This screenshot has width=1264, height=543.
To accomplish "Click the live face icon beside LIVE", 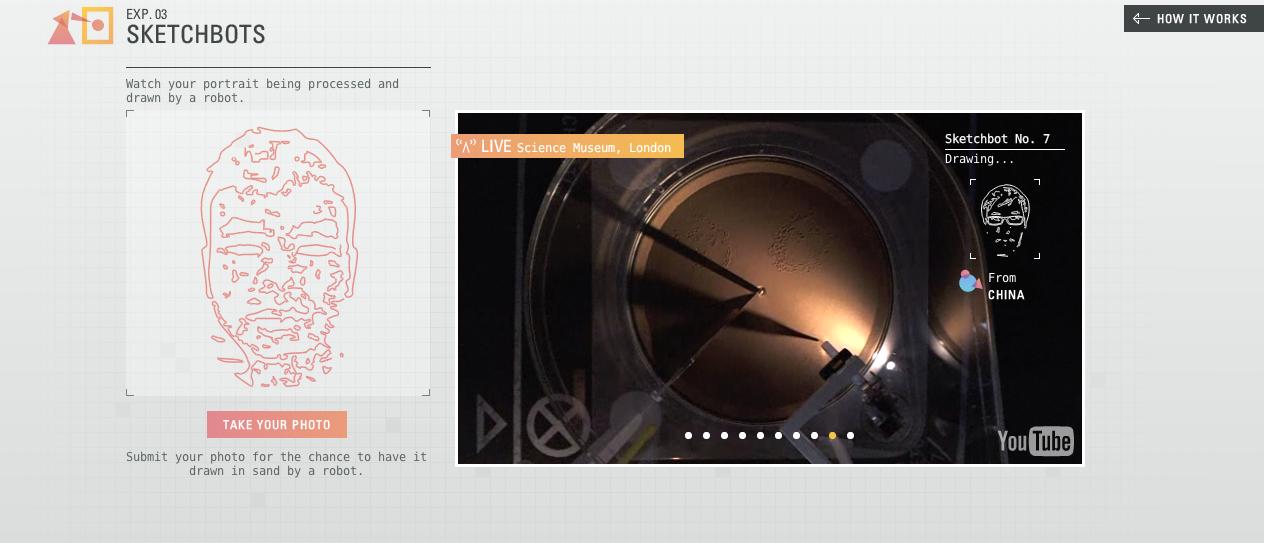I will point(465,147).
